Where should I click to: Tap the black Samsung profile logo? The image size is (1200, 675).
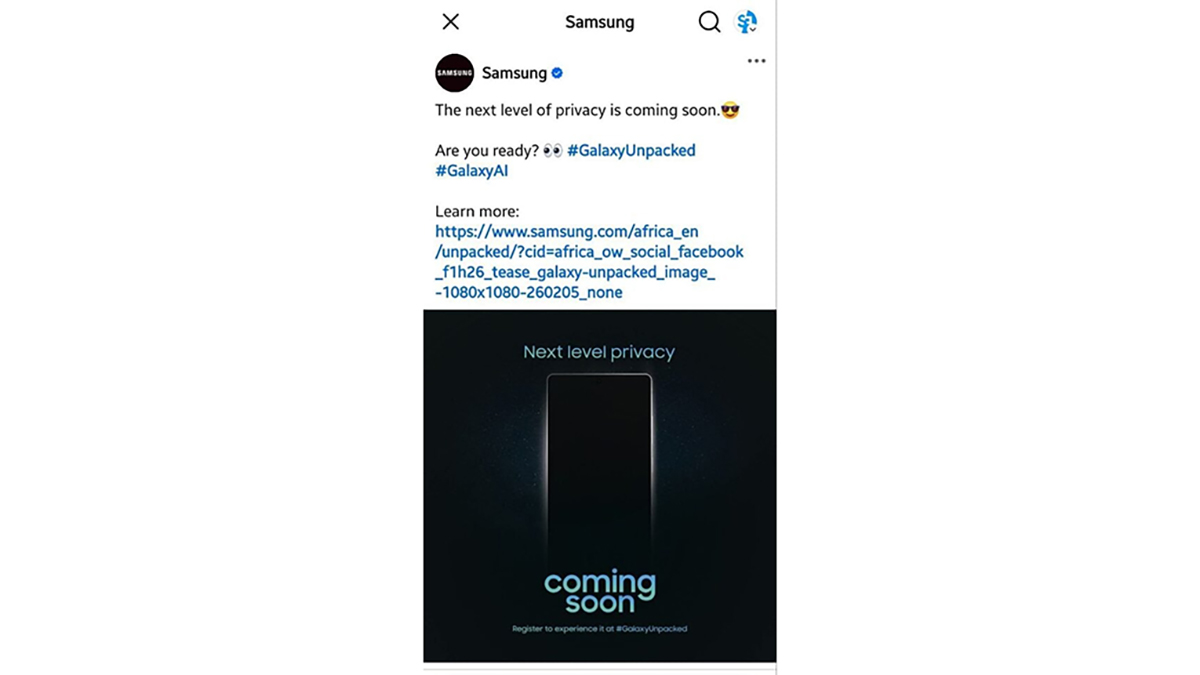tap(455, 73)
